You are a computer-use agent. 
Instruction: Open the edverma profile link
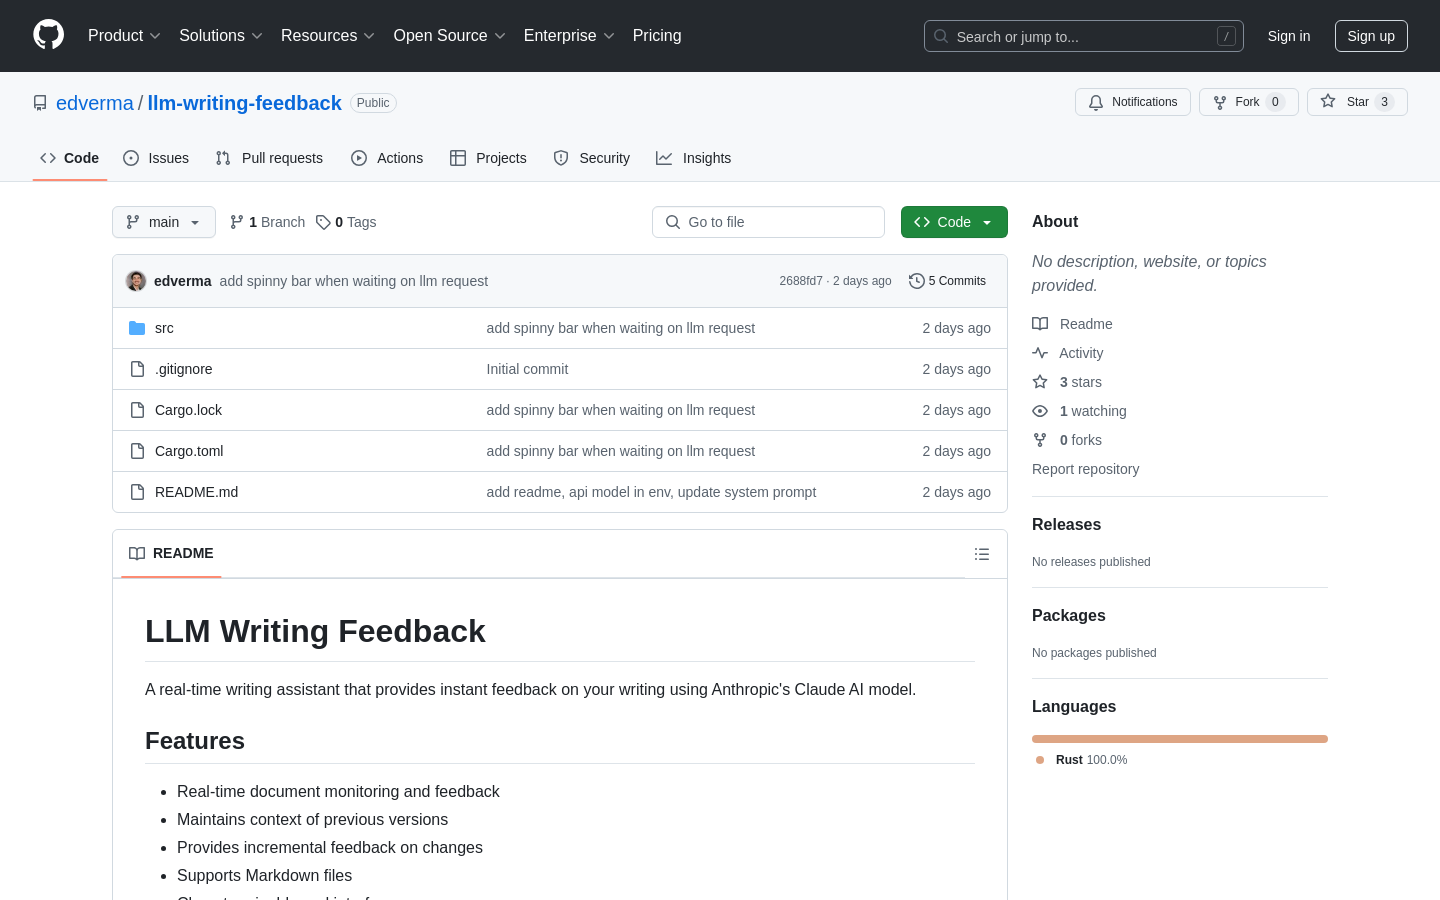point(95,103)
